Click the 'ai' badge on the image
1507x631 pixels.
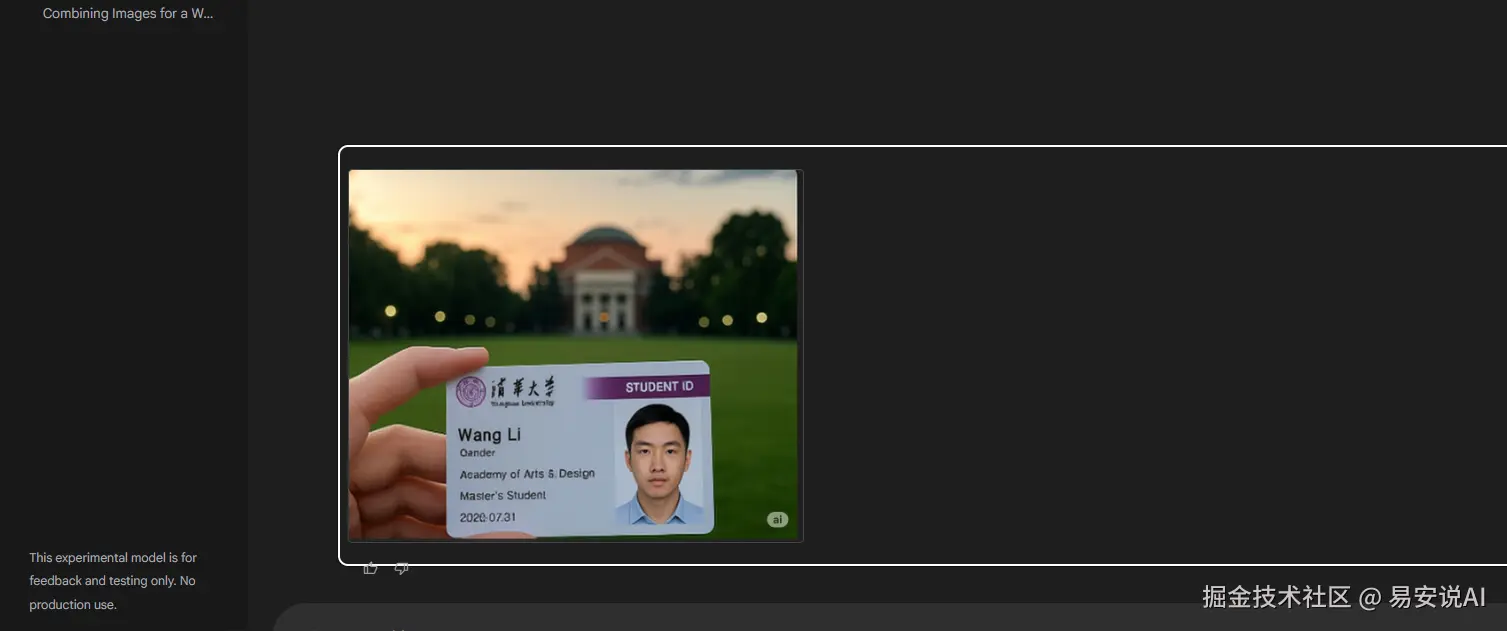pyautogui.click(x=777, y=519)
